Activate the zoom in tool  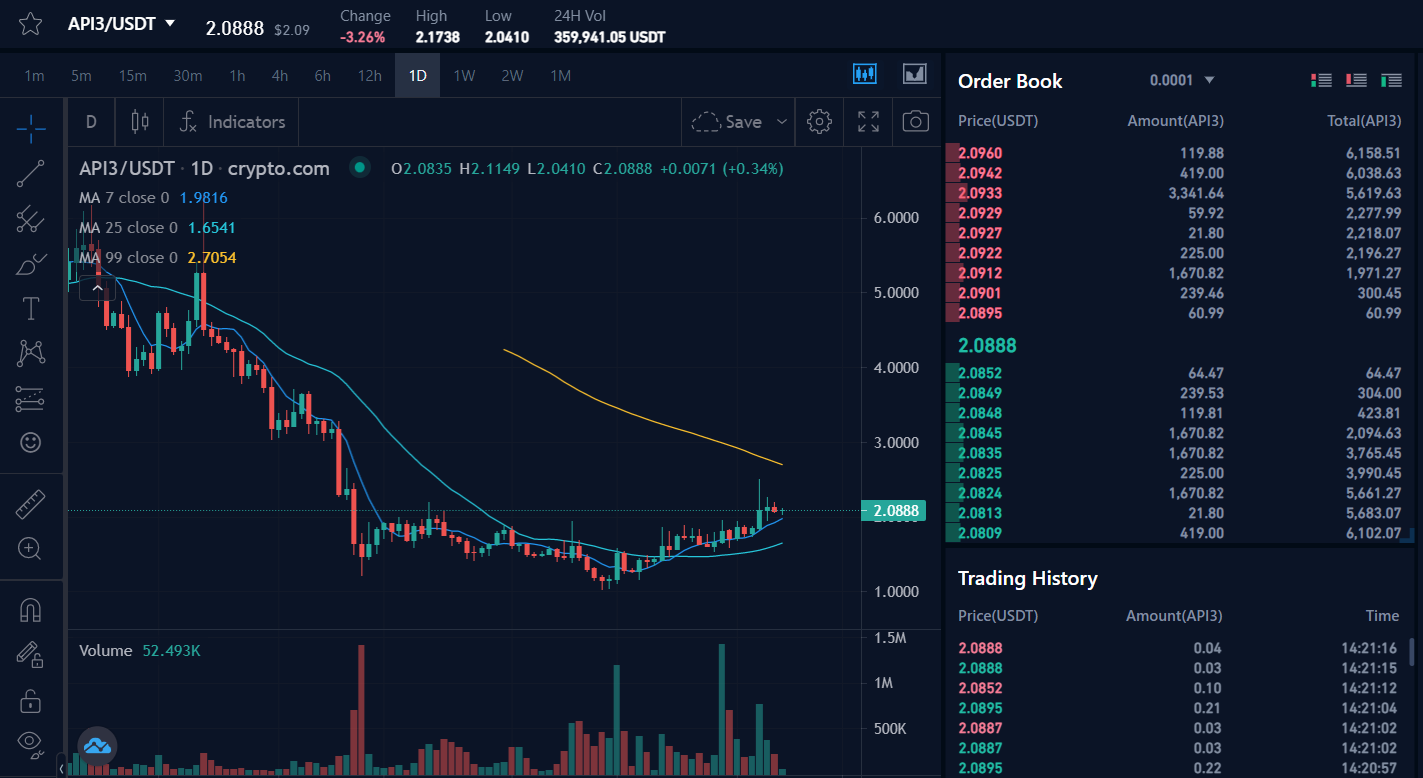pyautogui.click(x=31, y=548)
